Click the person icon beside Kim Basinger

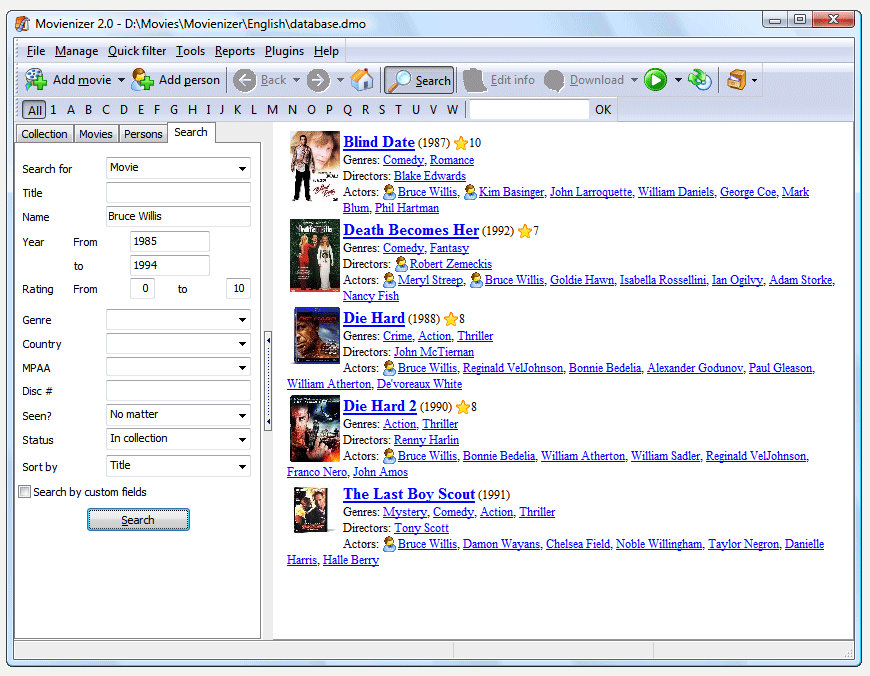471,192
